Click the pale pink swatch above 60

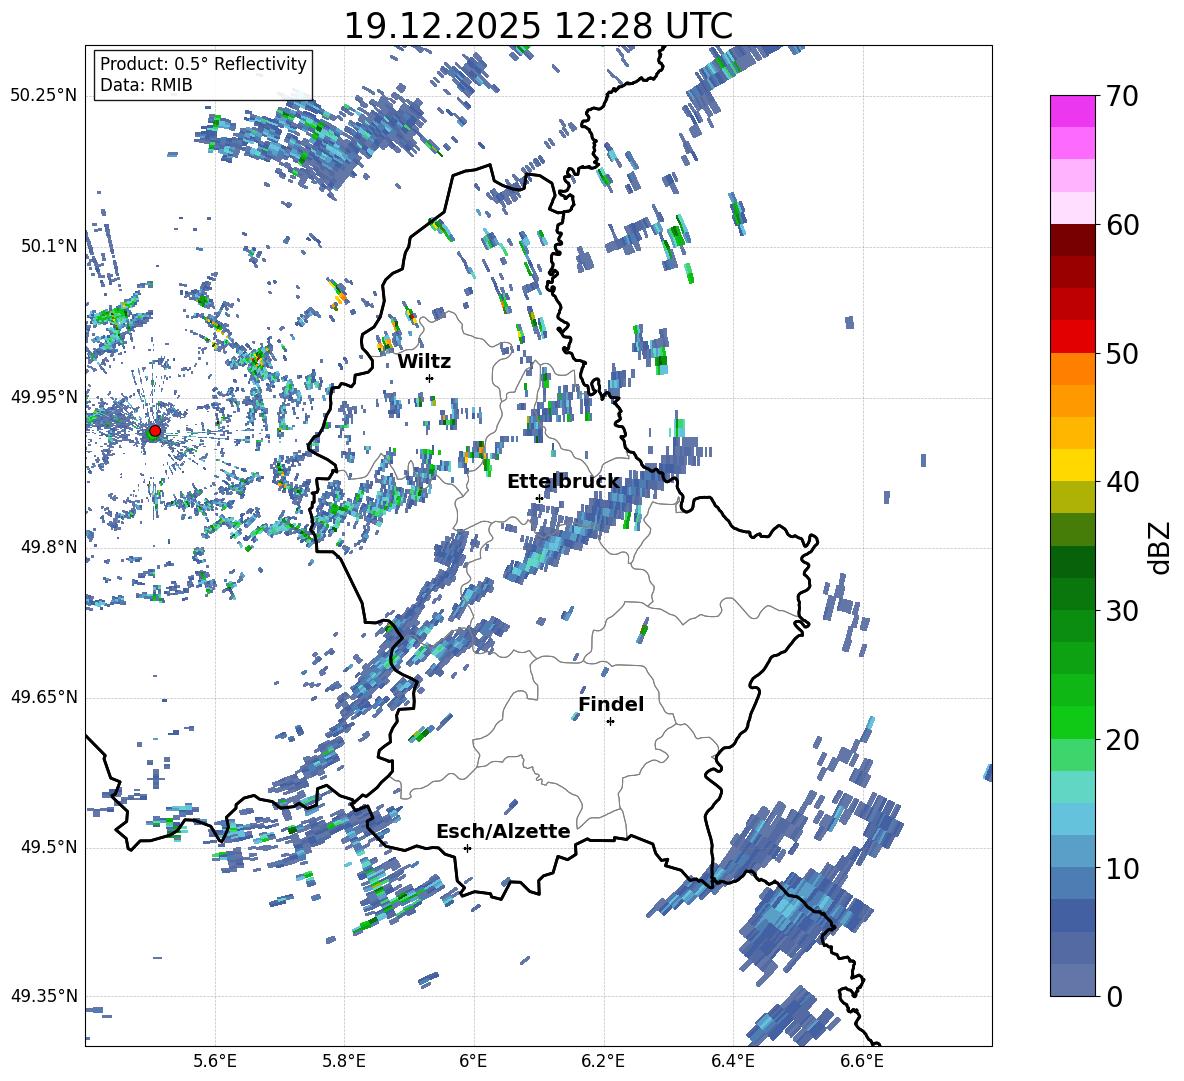tap(1072, 208)
